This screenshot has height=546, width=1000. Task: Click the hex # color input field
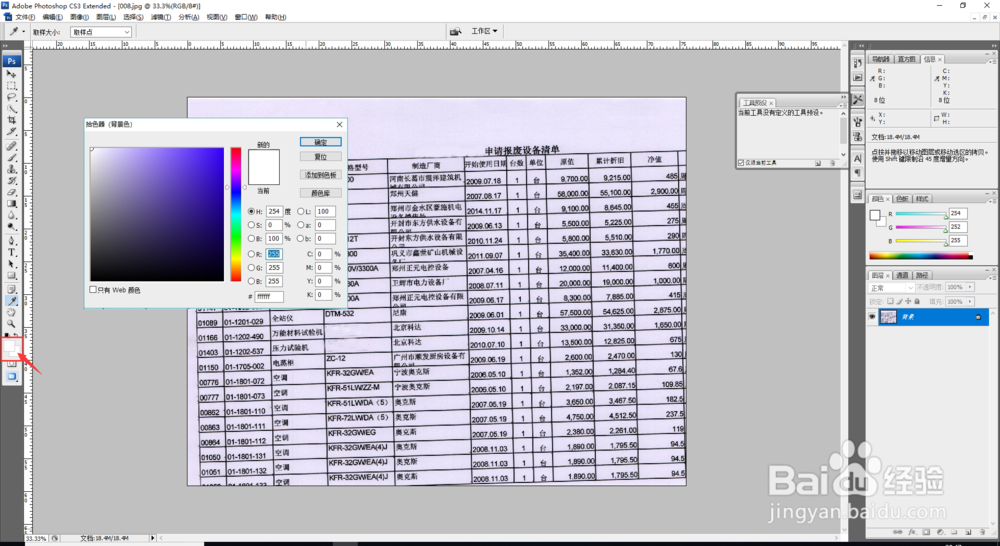point(269,297)
